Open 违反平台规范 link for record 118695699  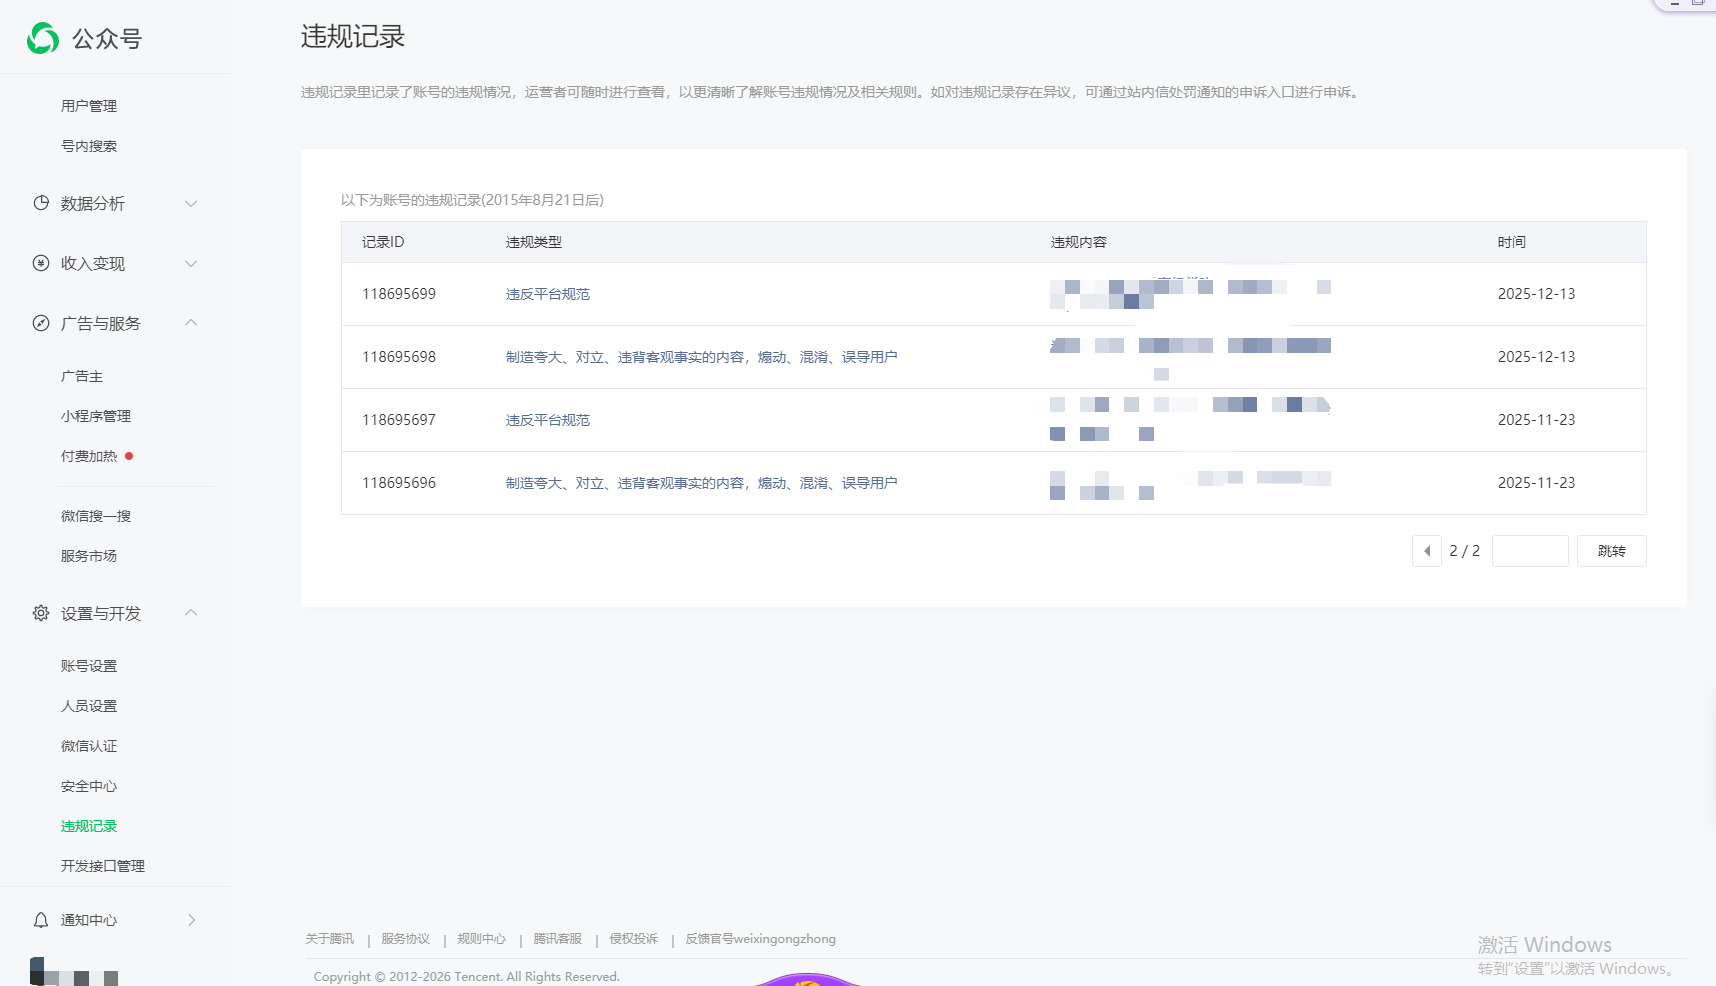(548, 294)
